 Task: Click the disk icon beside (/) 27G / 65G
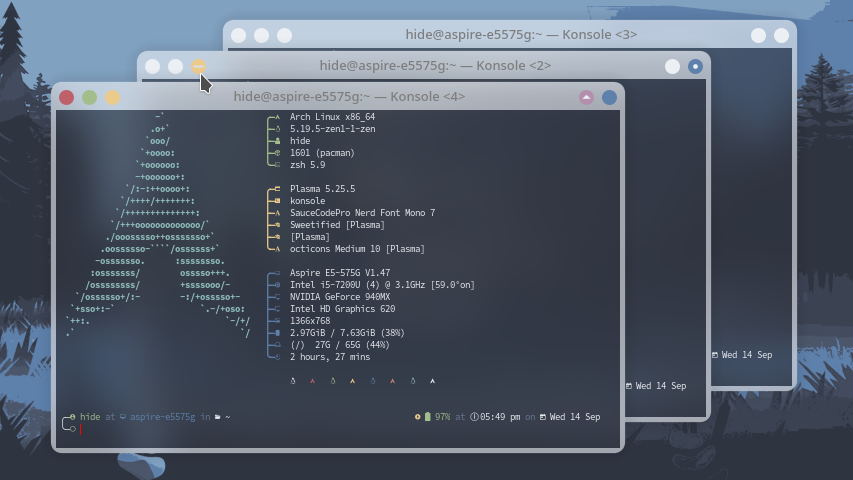(x=277, y=344)
